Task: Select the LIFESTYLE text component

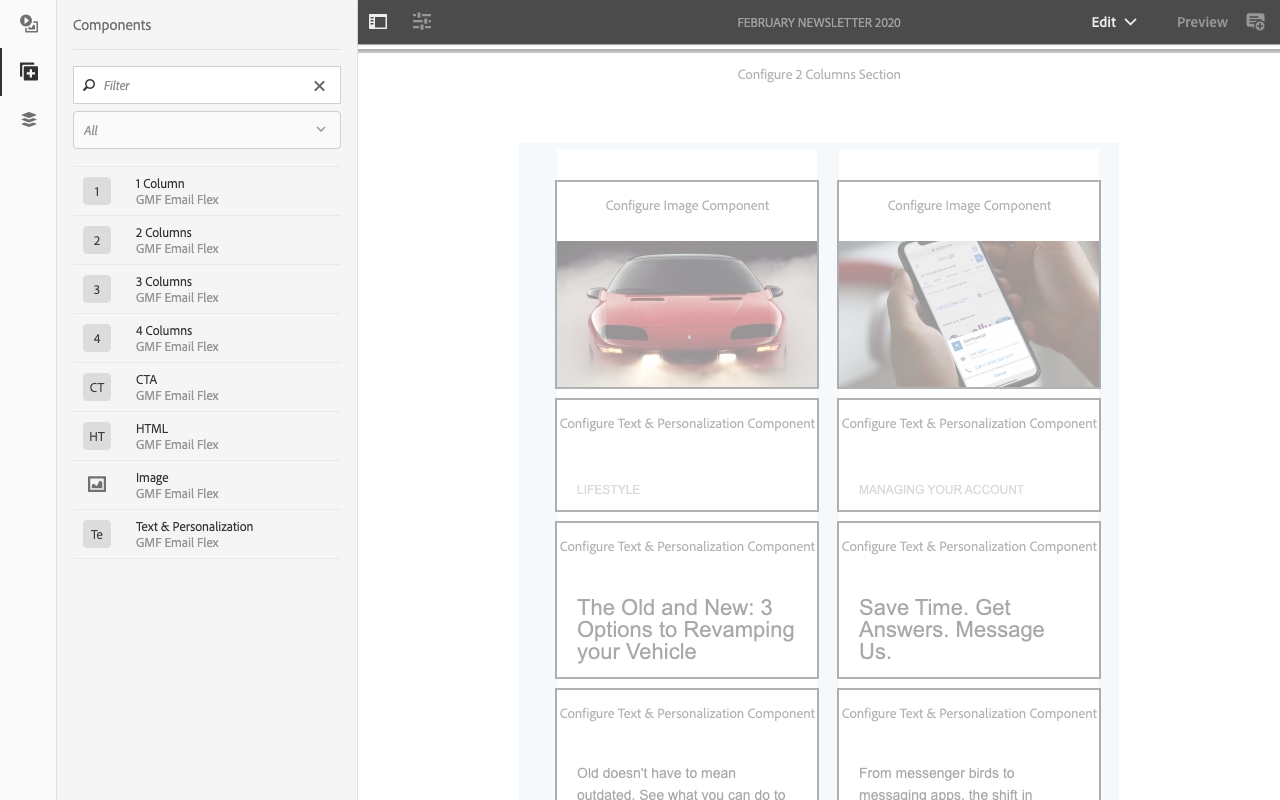Action: click(687, 455)
